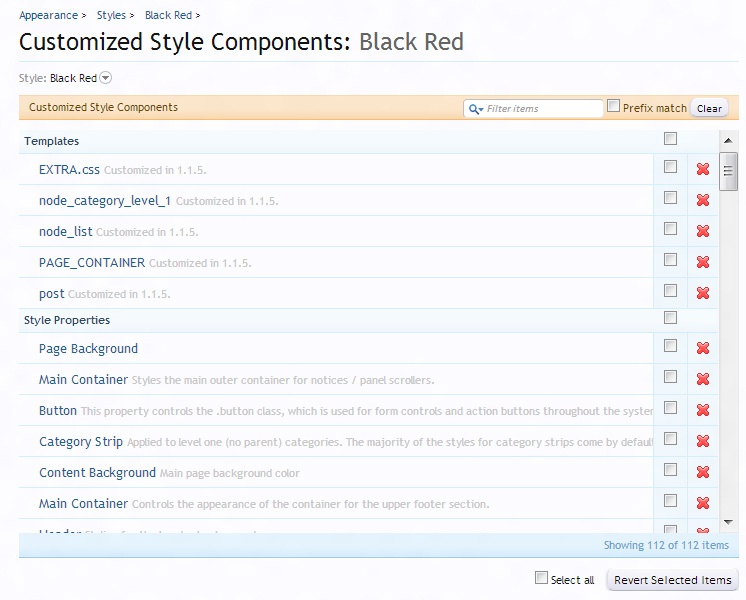Tick the Templates group checkbox
Viewport: 746px width, 600px height.
pos(670,138)
